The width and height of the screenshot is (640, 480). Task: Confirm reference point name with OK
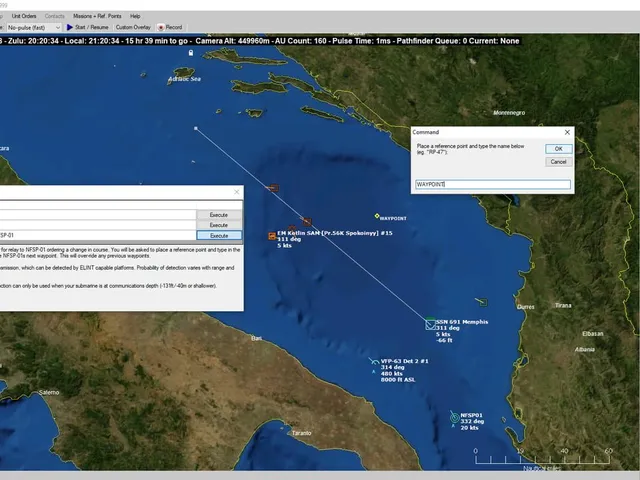[x=558, y=149]
